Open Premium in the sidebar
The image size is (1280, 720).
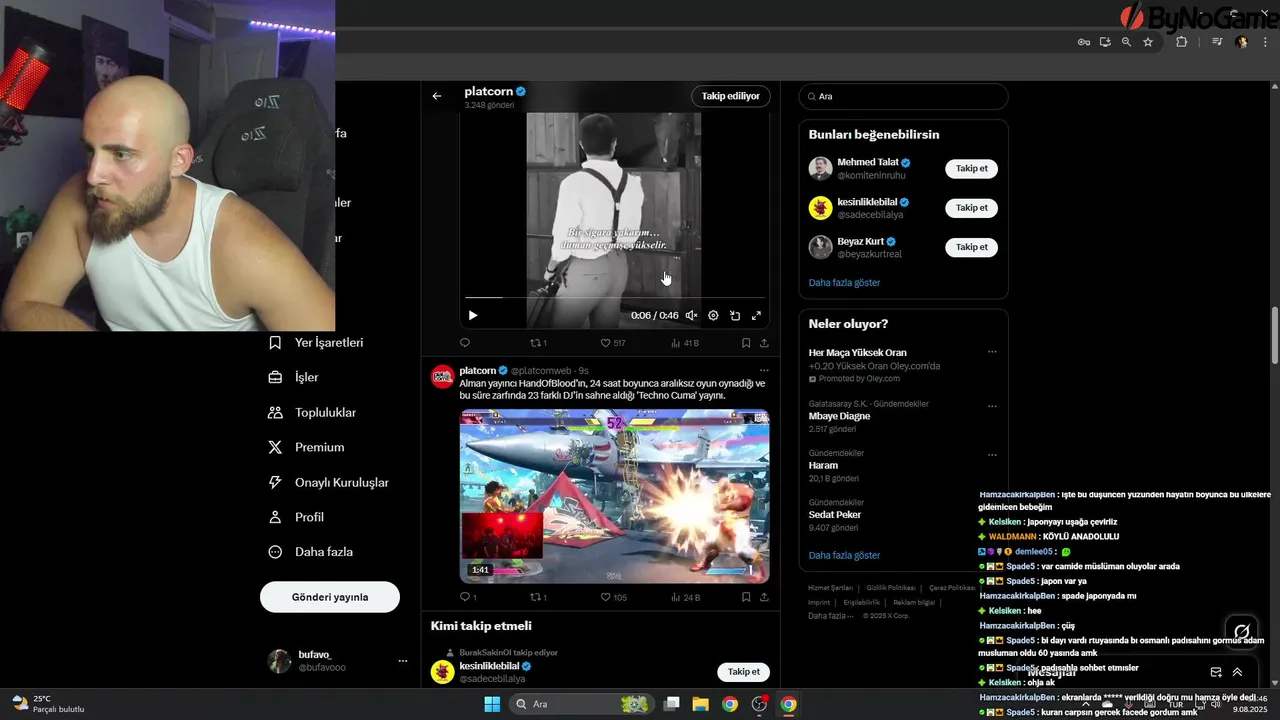pos(306,447)
